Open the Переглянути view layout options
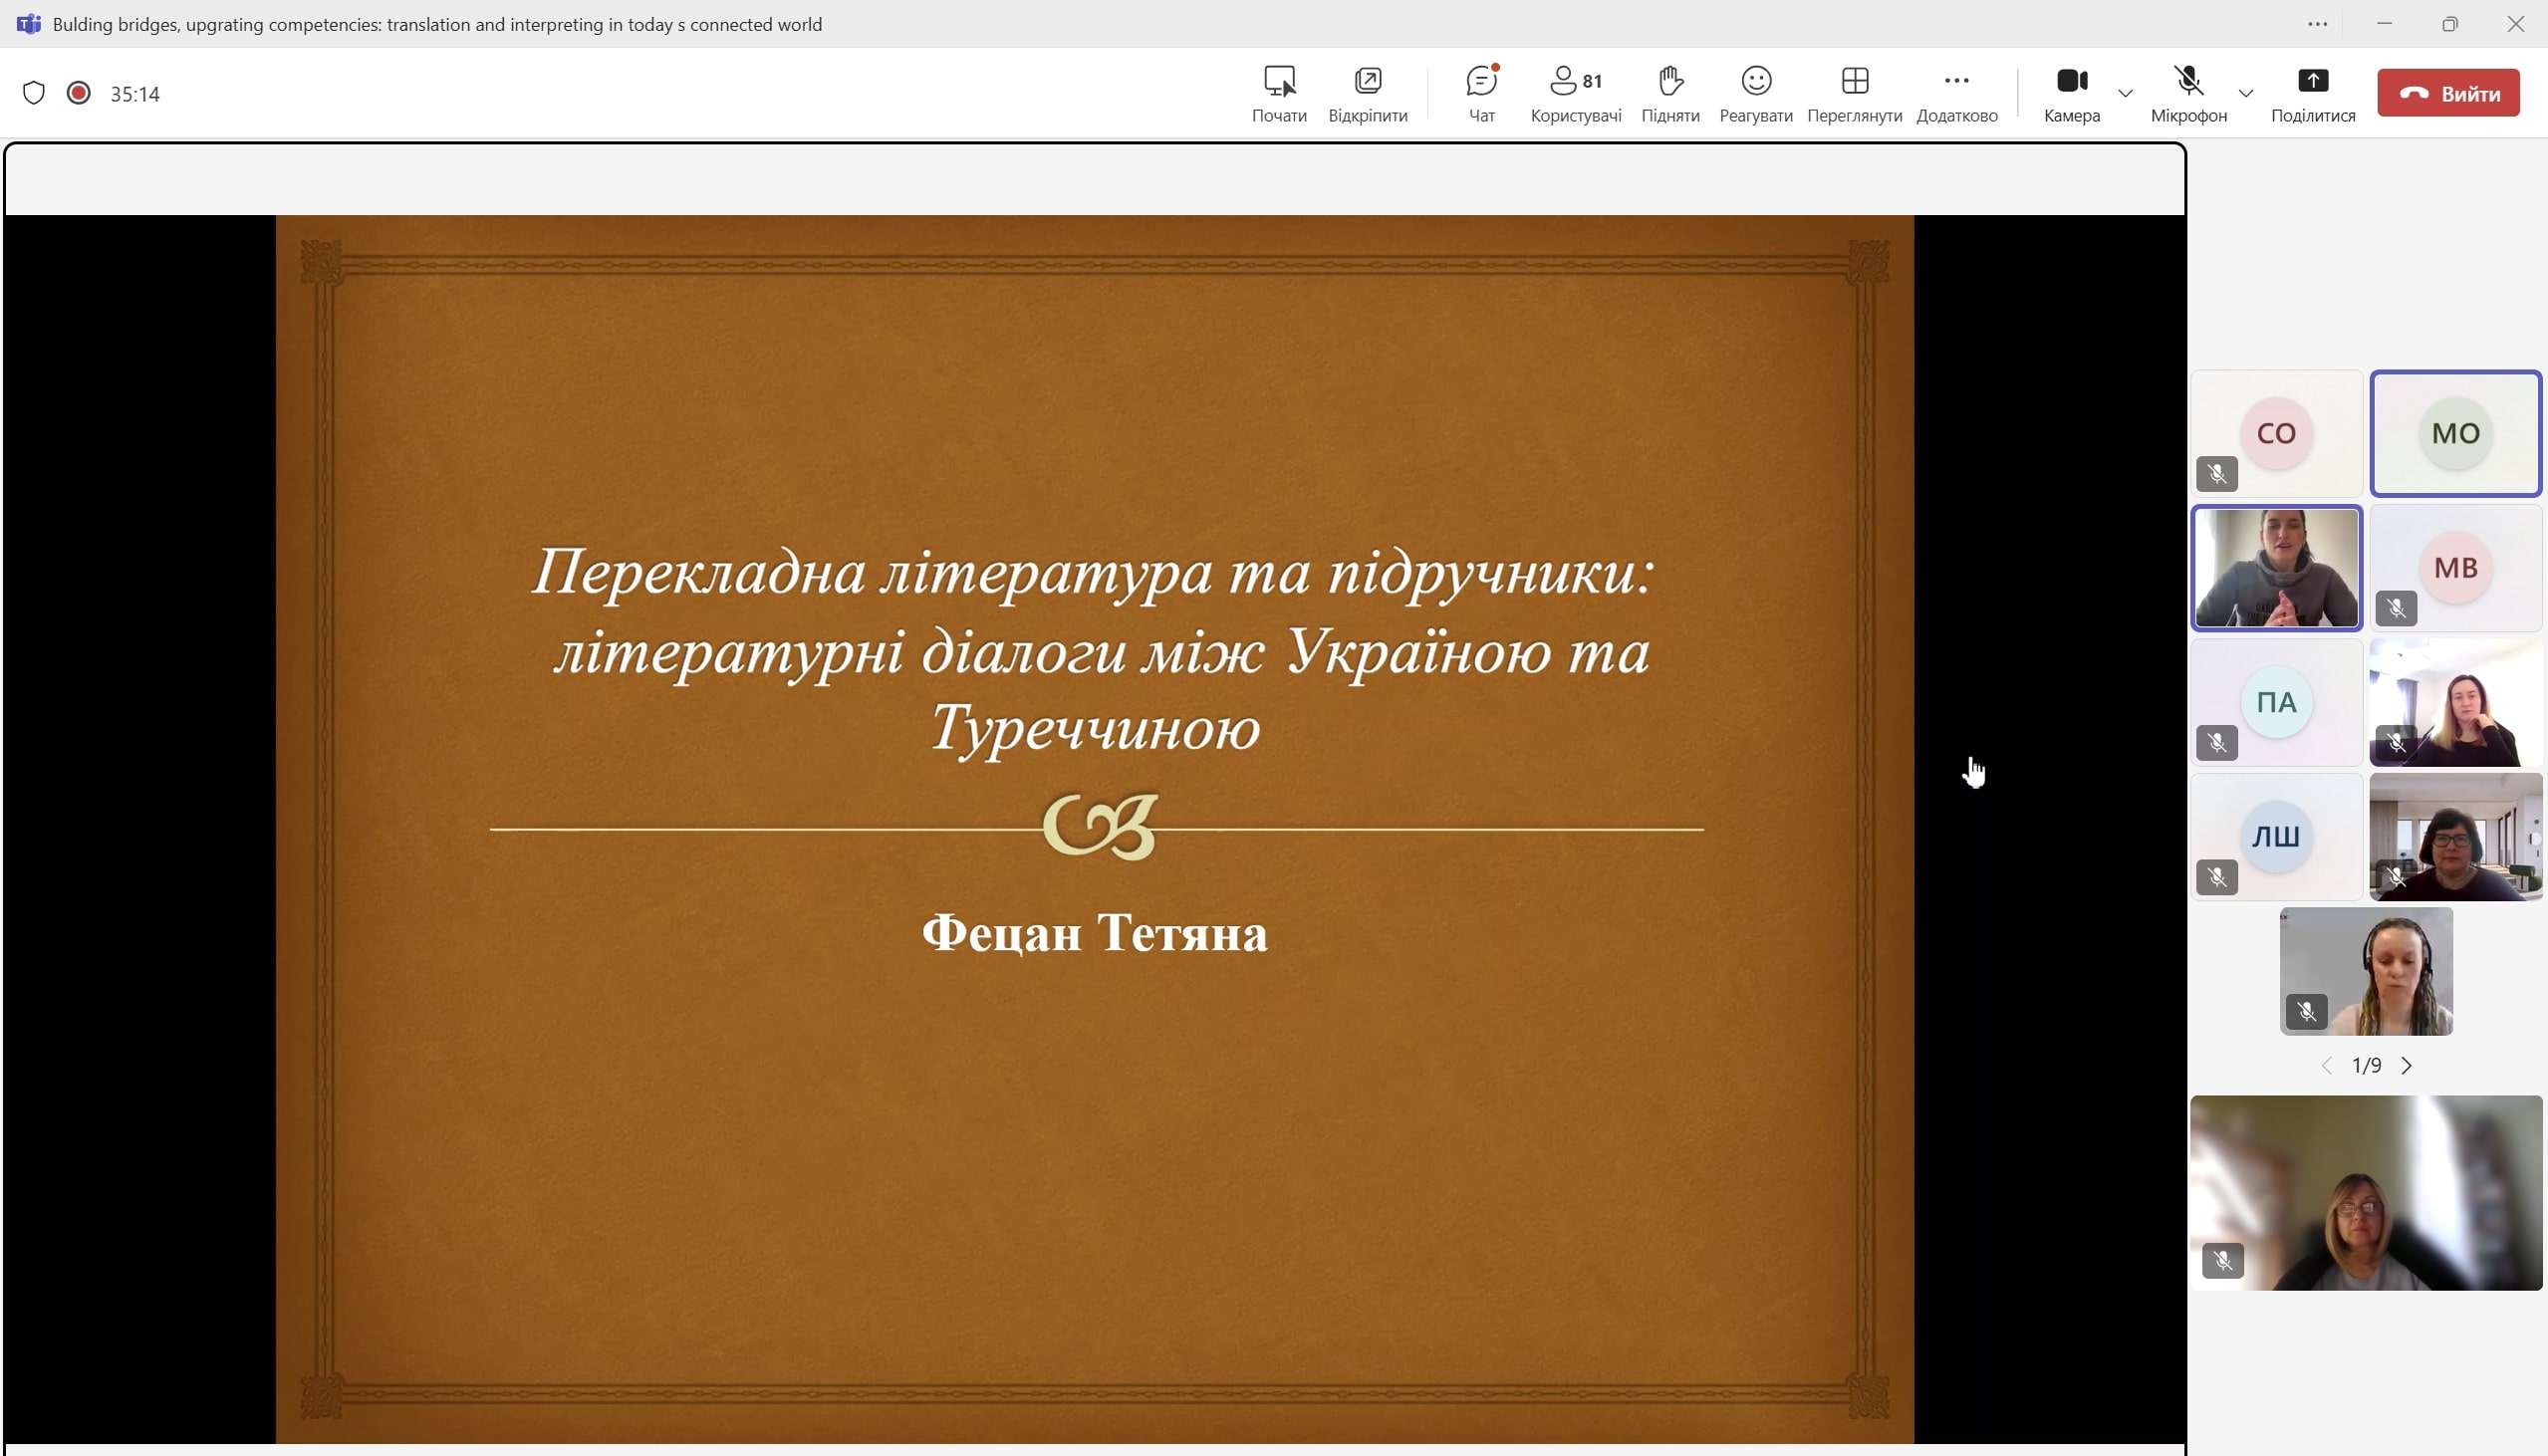This screenshot has width=2548, height=1456. (1854, 81)
